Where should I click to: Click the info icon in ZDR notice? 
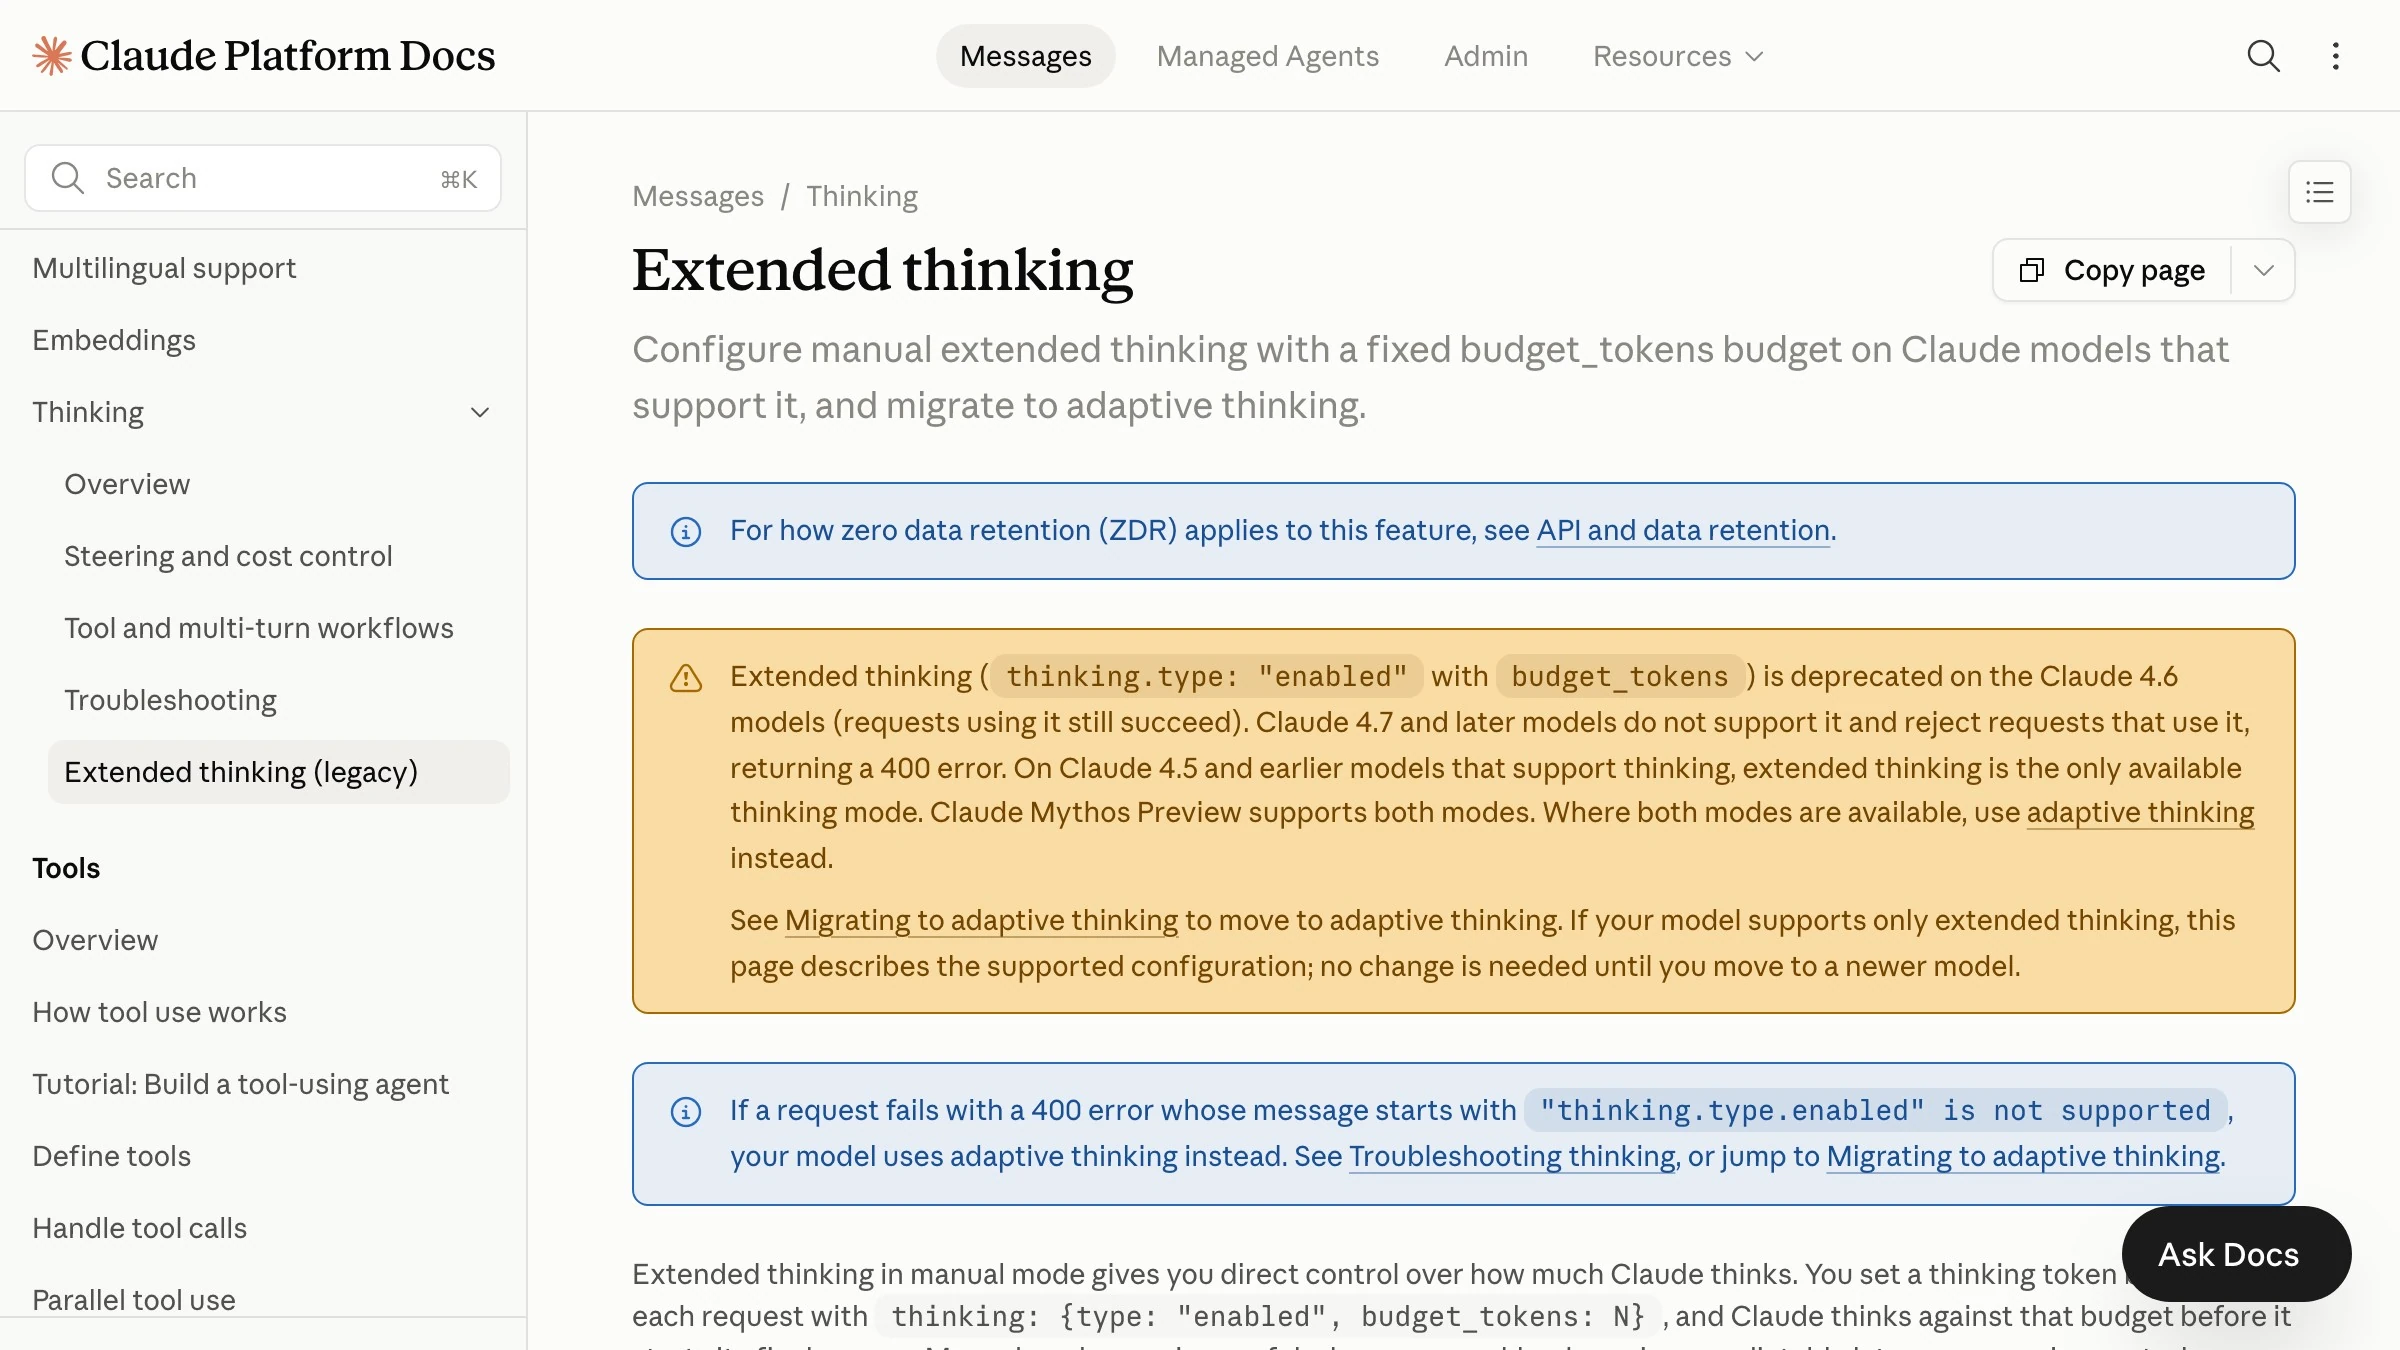pyautogui.click(x=686, y=531)
